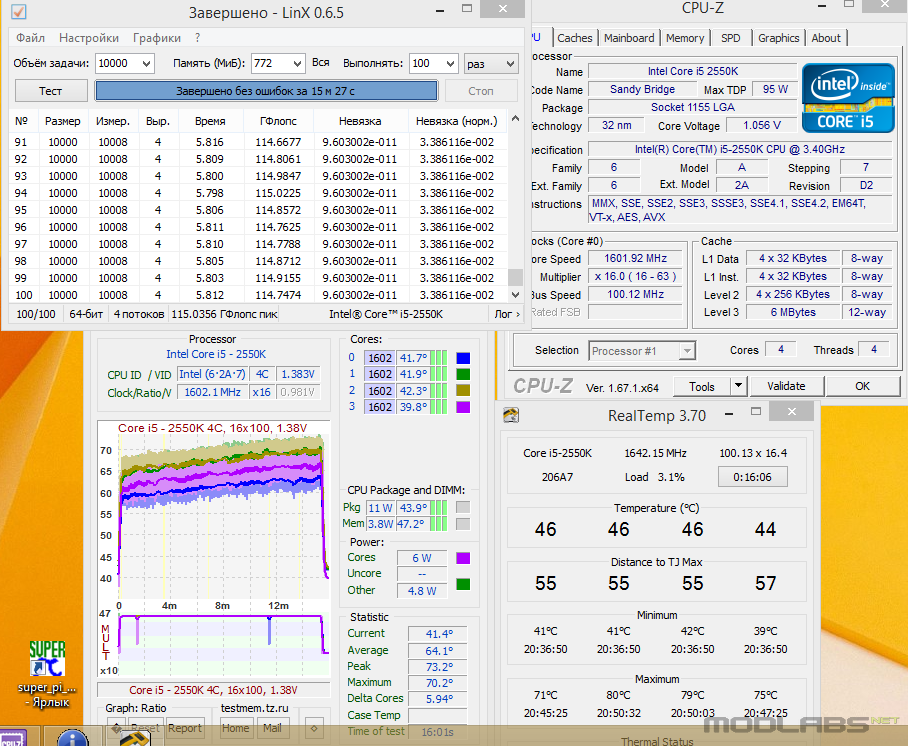The height and width of the screenshot is (746, 908).
Task: Click the thermometer gun taskbar icon
Action: click(x=134, y=738)
